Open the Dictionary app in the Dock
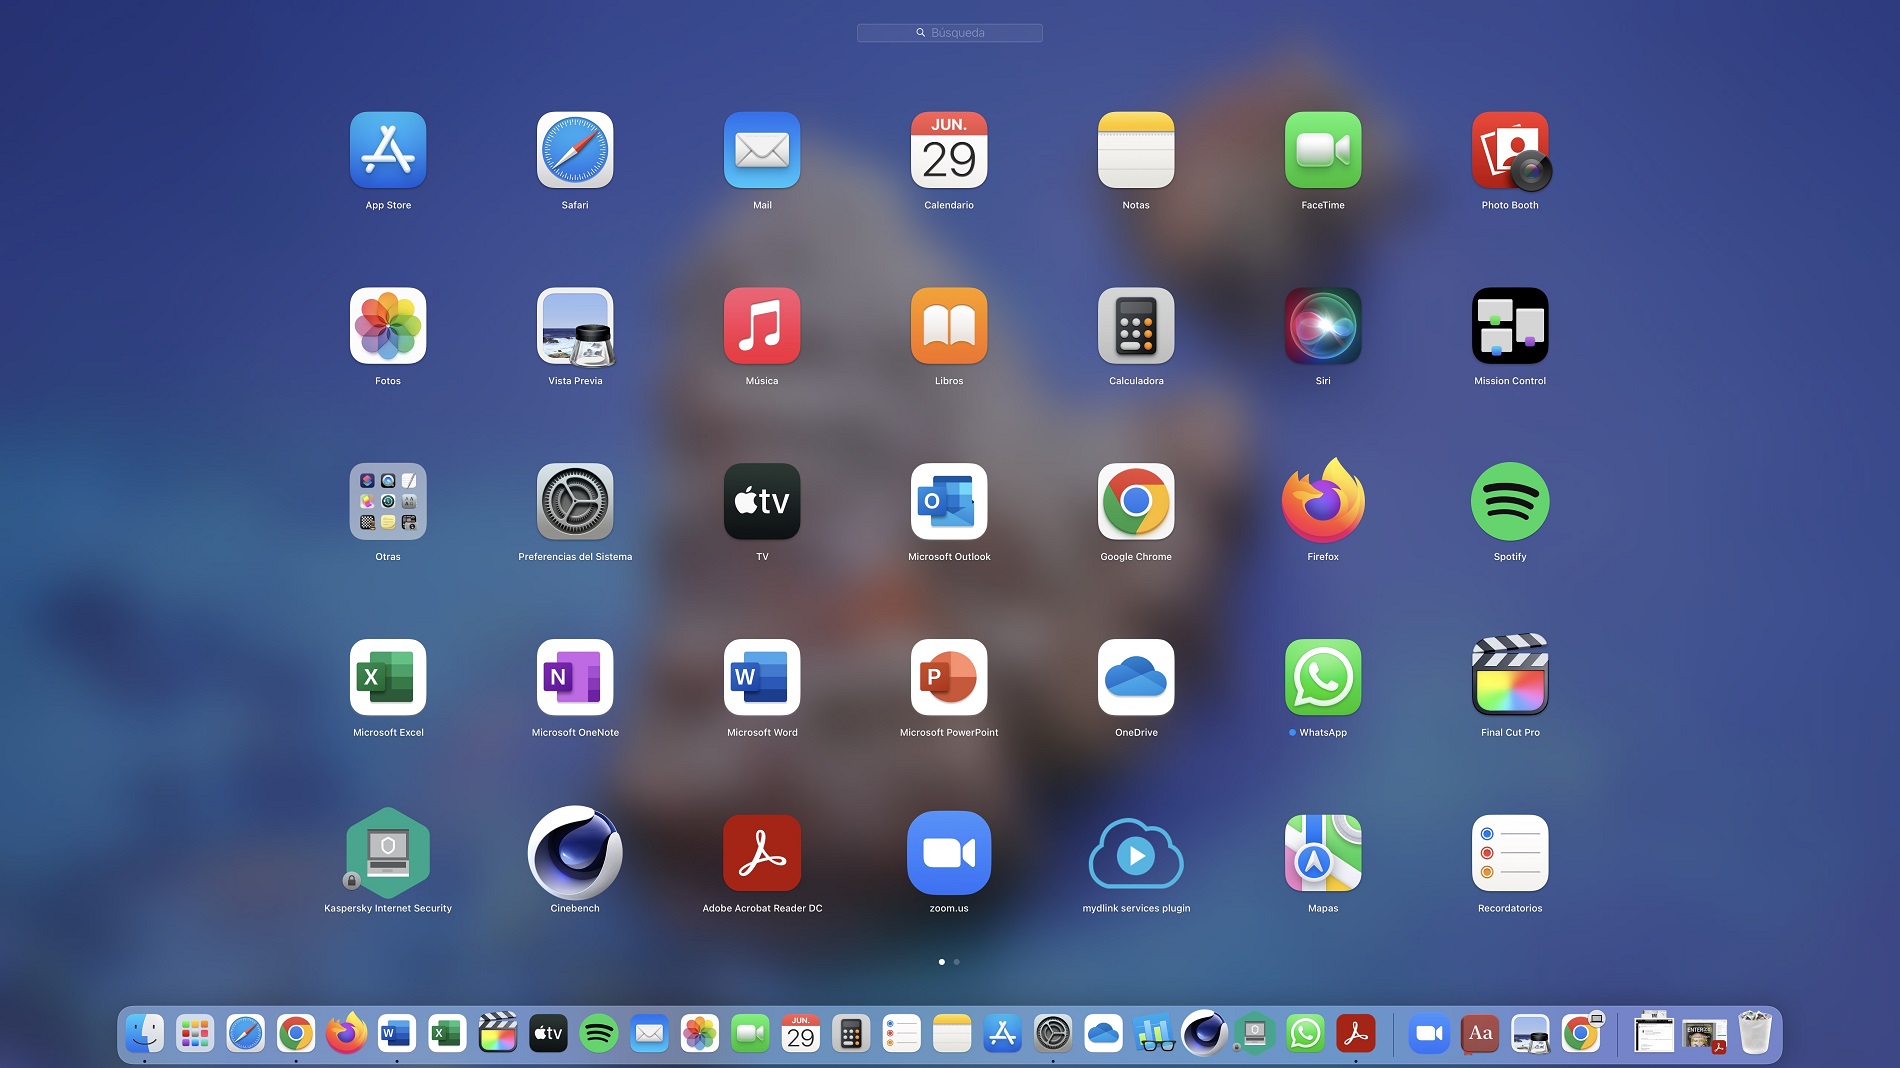Image resolution: width=1900 pixels, height=1068 pixels. (1480, 1034)
